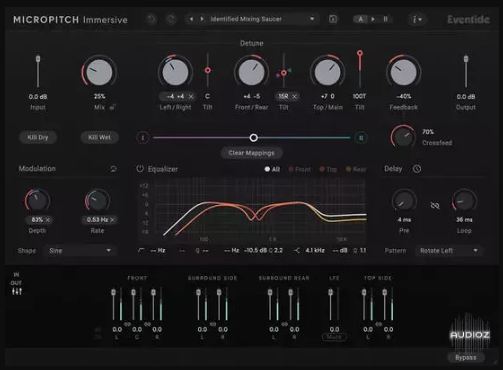
Task: Toggle the Surround Rear channel link icon
Action: coord(284,324)
